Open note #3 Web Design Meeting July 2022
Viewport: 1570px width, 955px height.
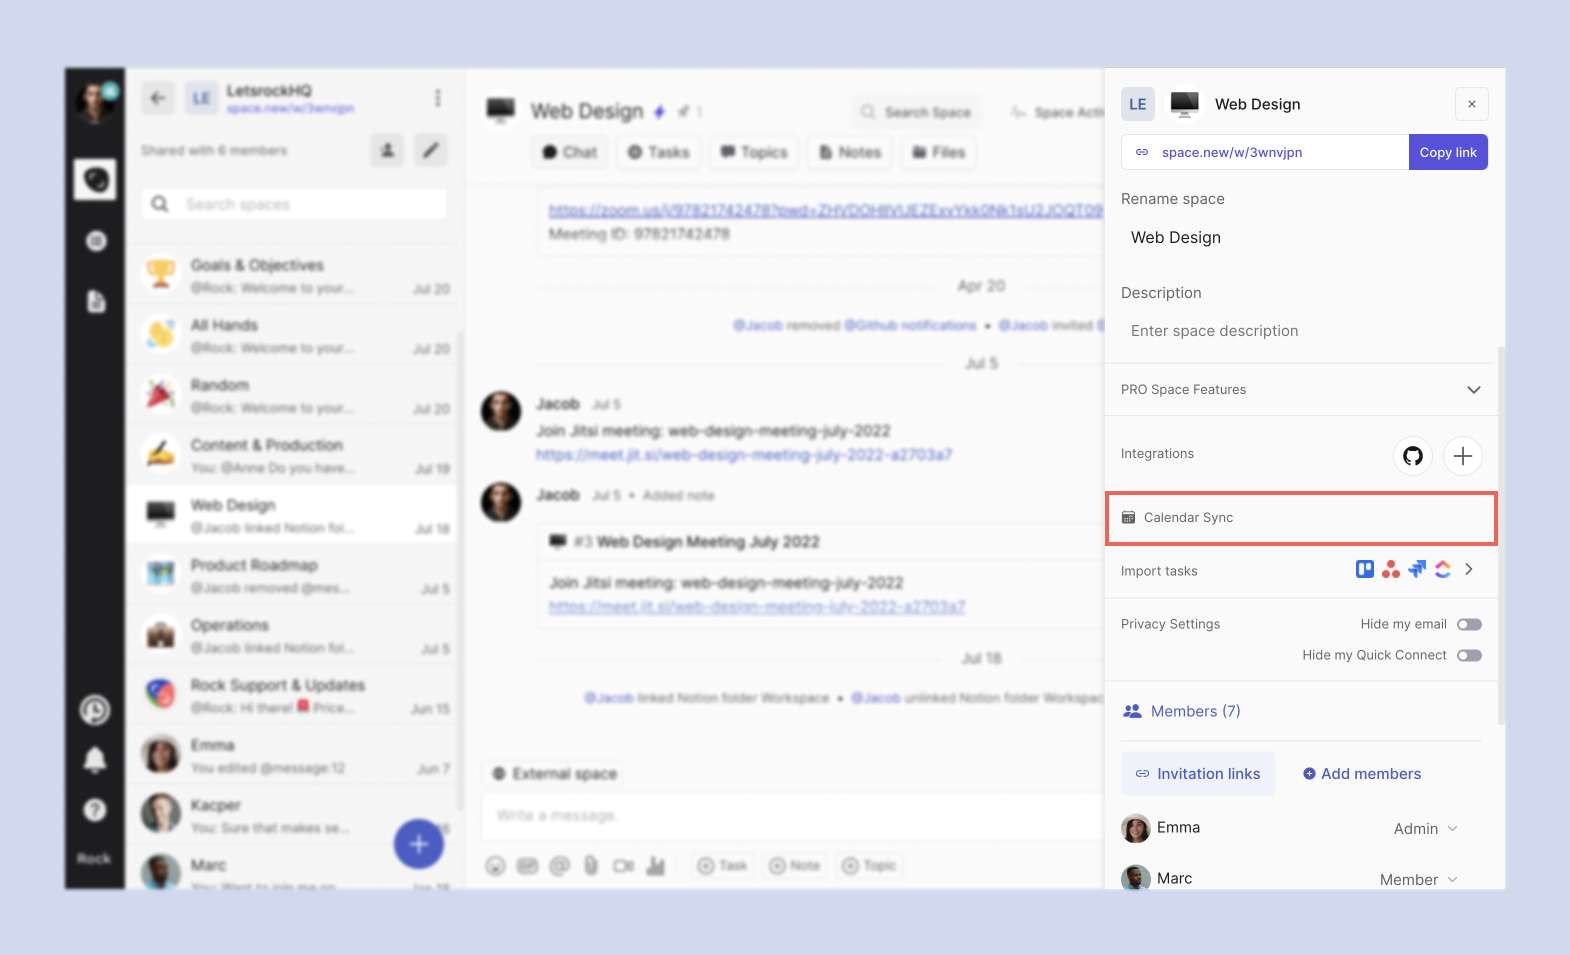(696, 542)
